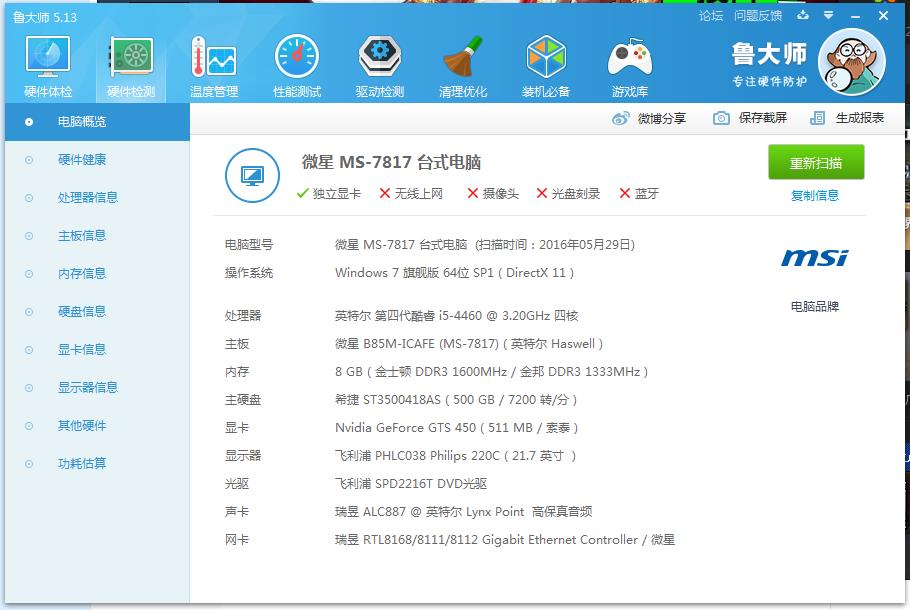Click the 鲁大师 mascot avatar
The height and width of the screenshot is (610, 910).
(x=851, y=62)
